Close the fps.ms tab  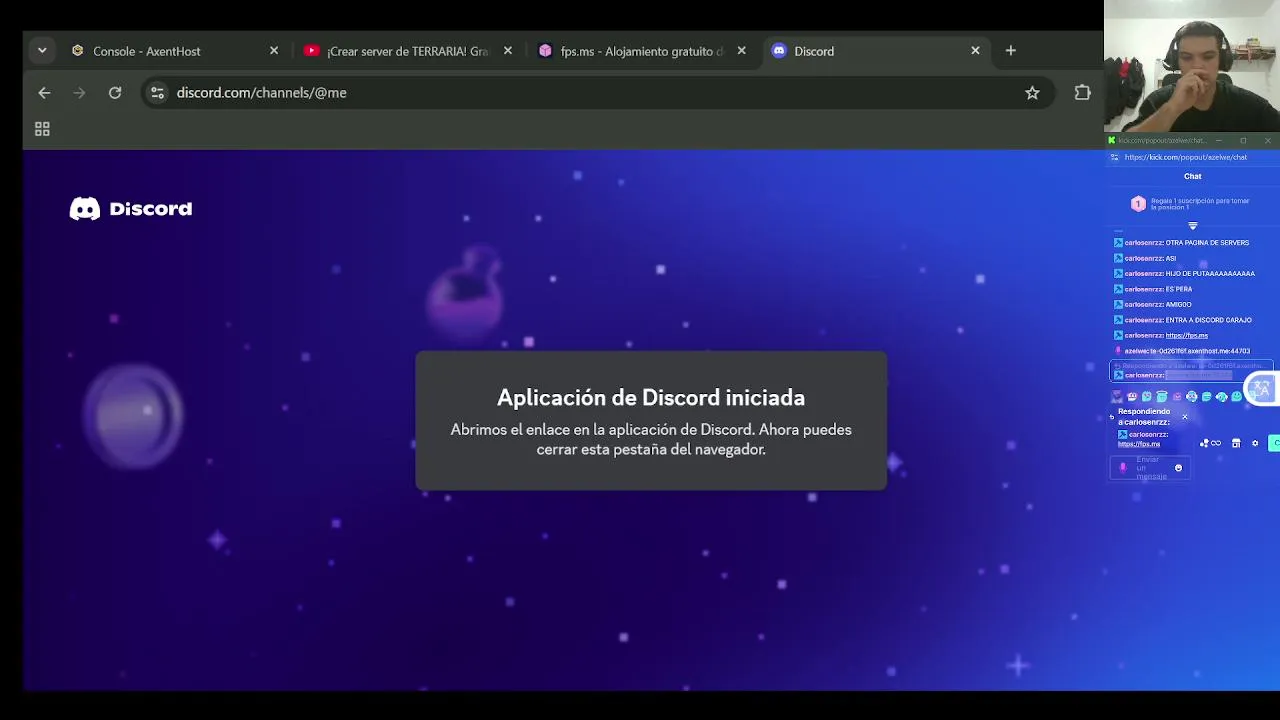coord(741,51)
